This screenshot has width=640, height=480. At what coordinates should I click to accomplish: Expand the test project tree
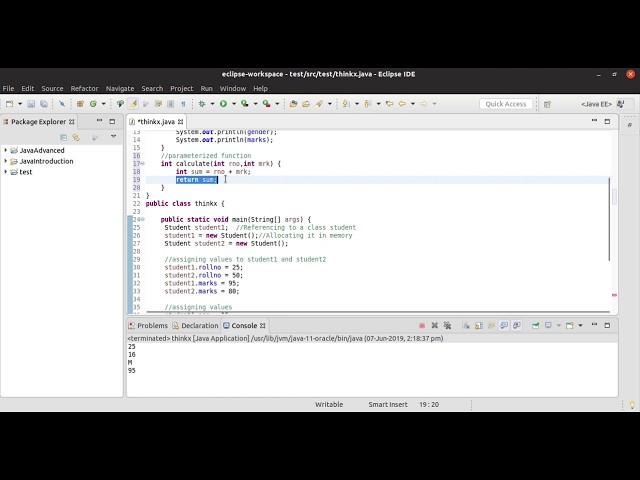coord(6,172)
